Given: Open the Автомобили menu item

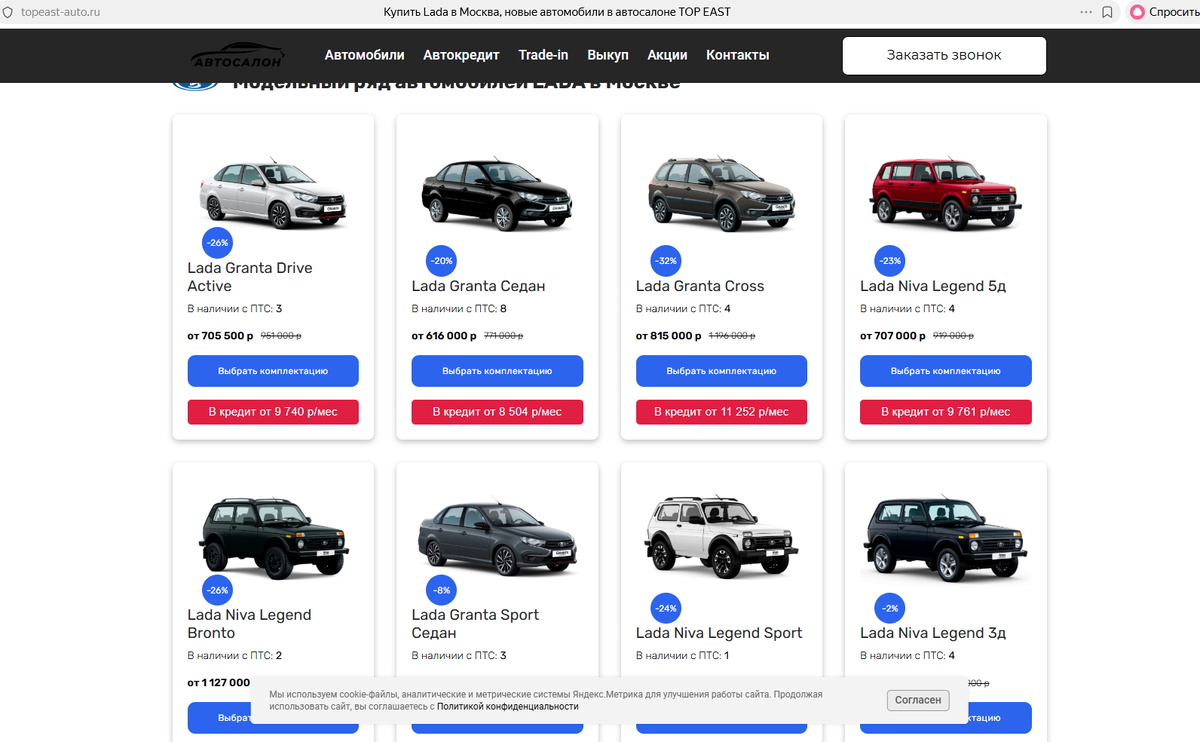Looking at the screenshot, I should coord(364,55).
